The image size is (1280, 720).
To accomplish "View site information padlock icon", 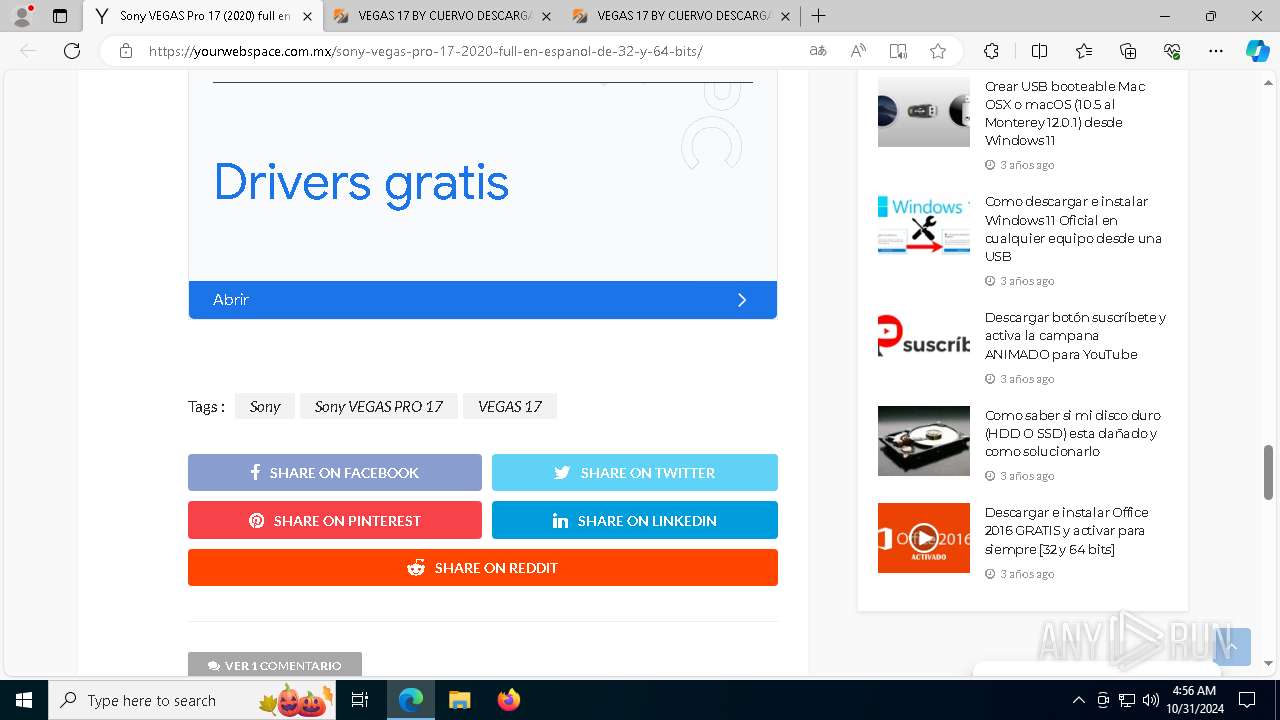I will (x=126, y=51).
